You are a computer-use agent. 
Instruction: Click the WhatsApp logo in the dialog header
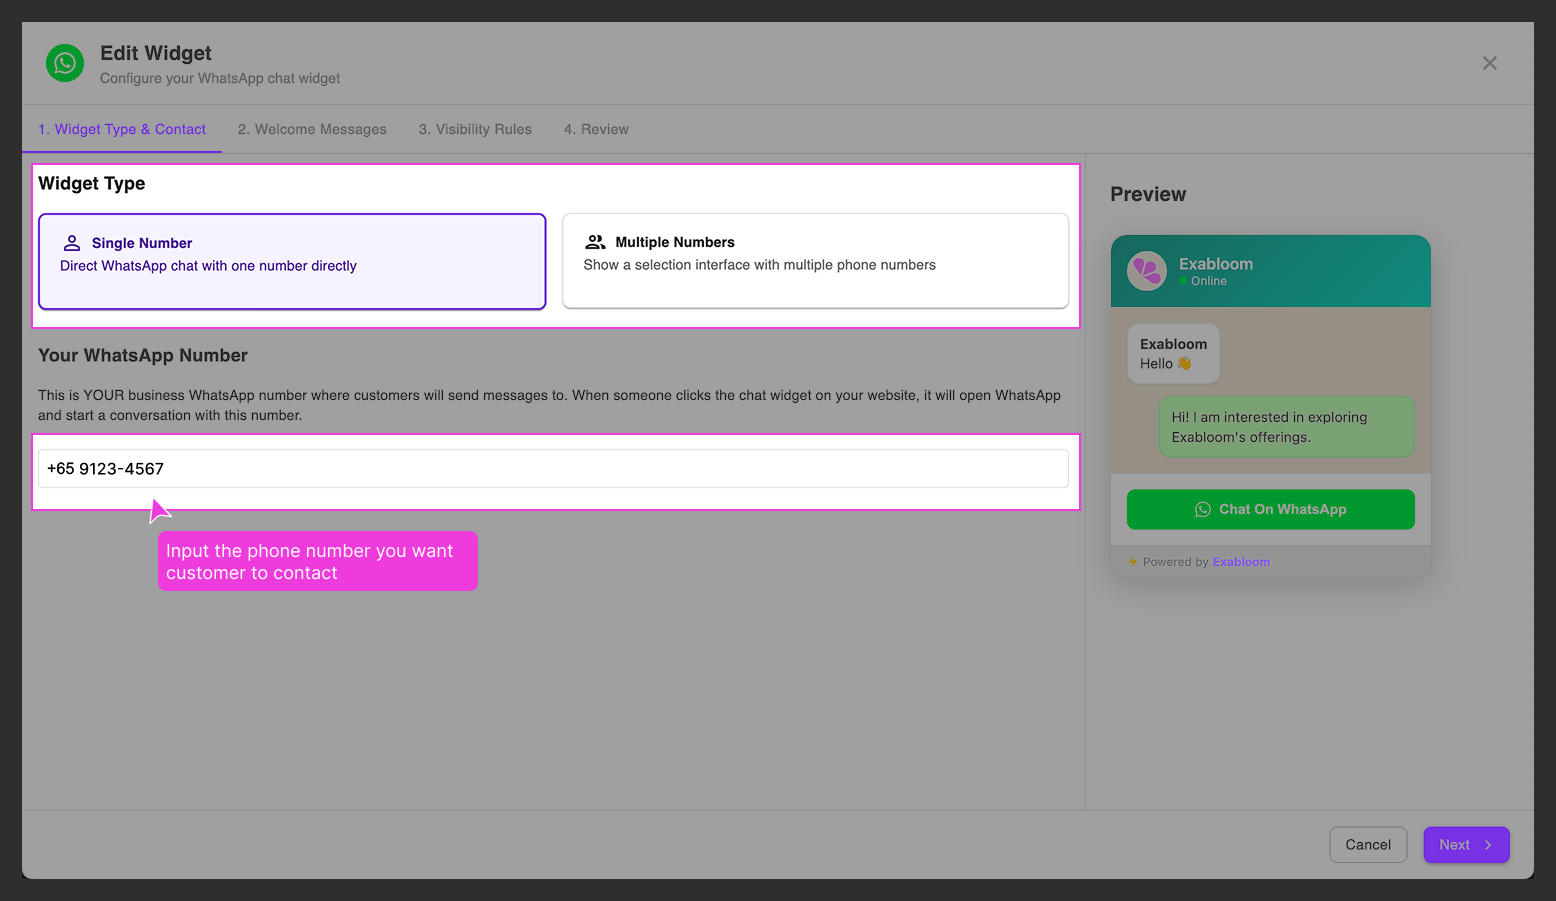tap(64, 62)
